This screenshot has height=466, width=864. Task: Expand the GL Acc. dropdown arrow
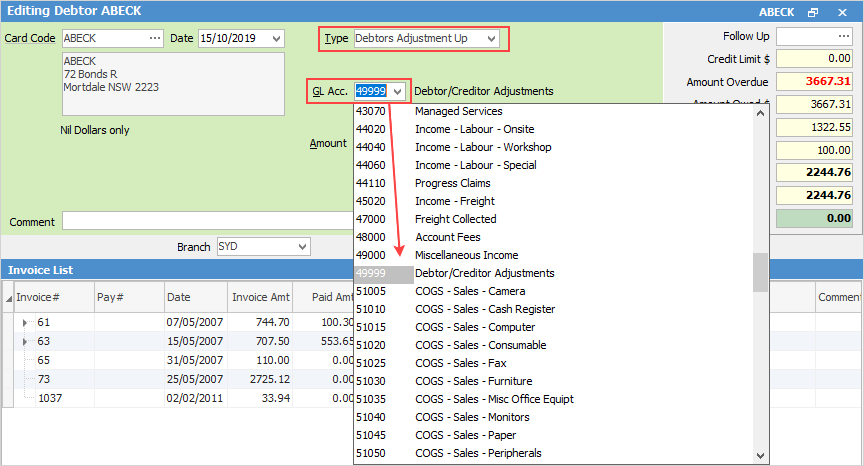tap(398, 91)
